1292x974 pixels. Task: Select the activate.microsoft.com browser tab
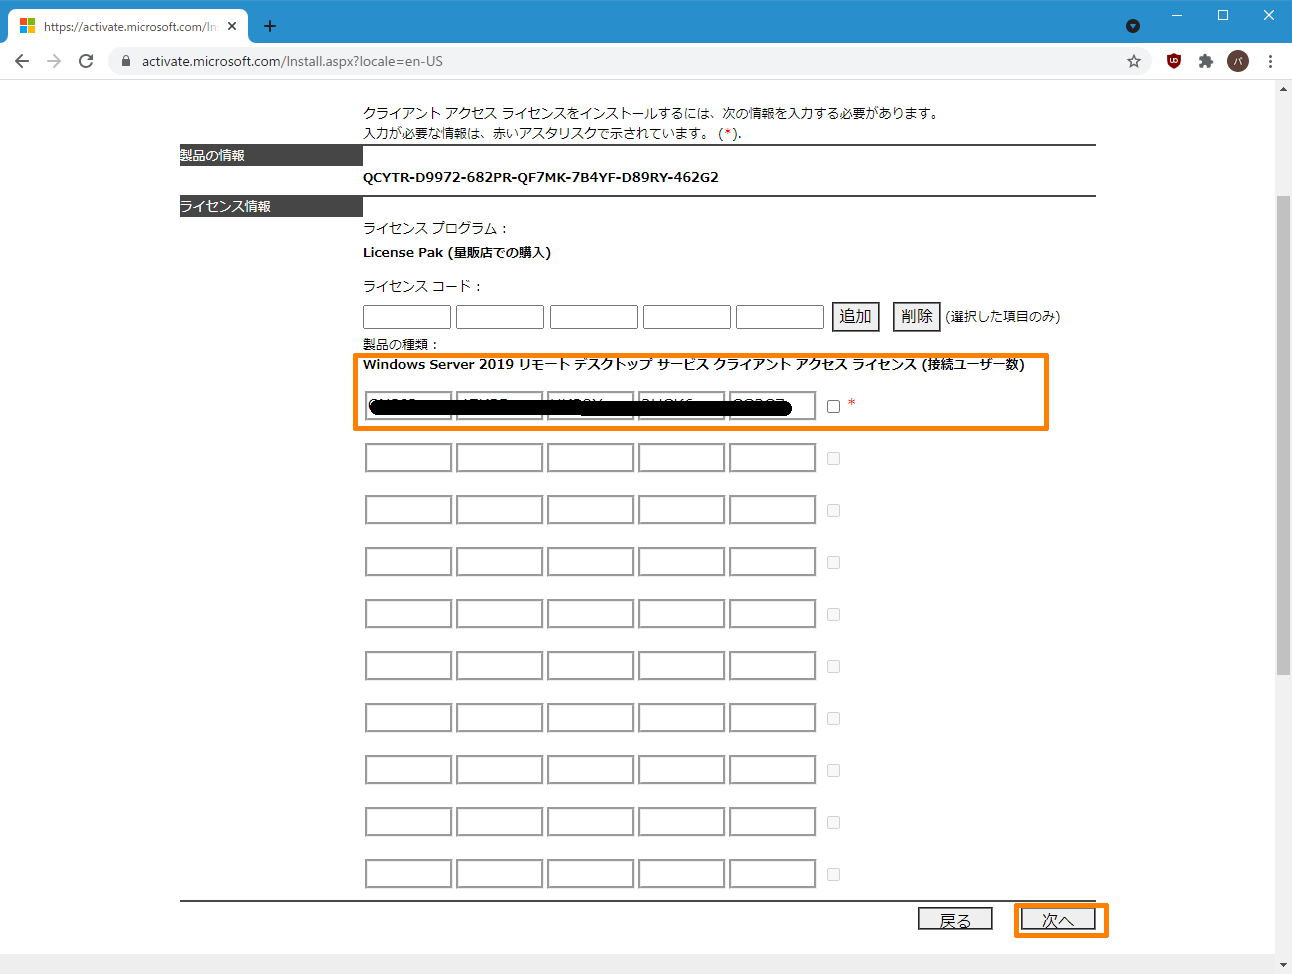tap(128, 27)
